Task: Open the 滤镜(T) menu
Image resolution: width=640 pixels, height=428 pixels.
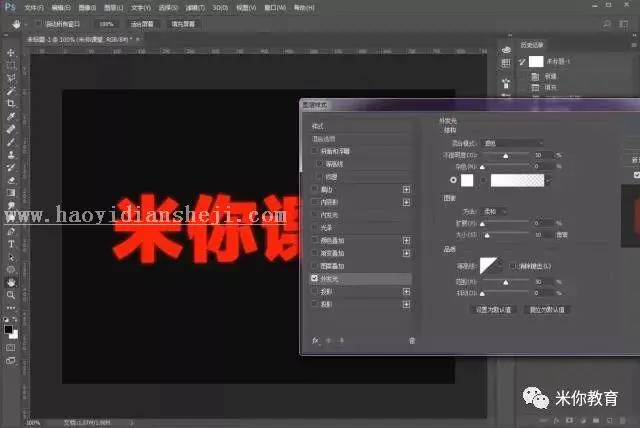Action: (x=195, y=8)
